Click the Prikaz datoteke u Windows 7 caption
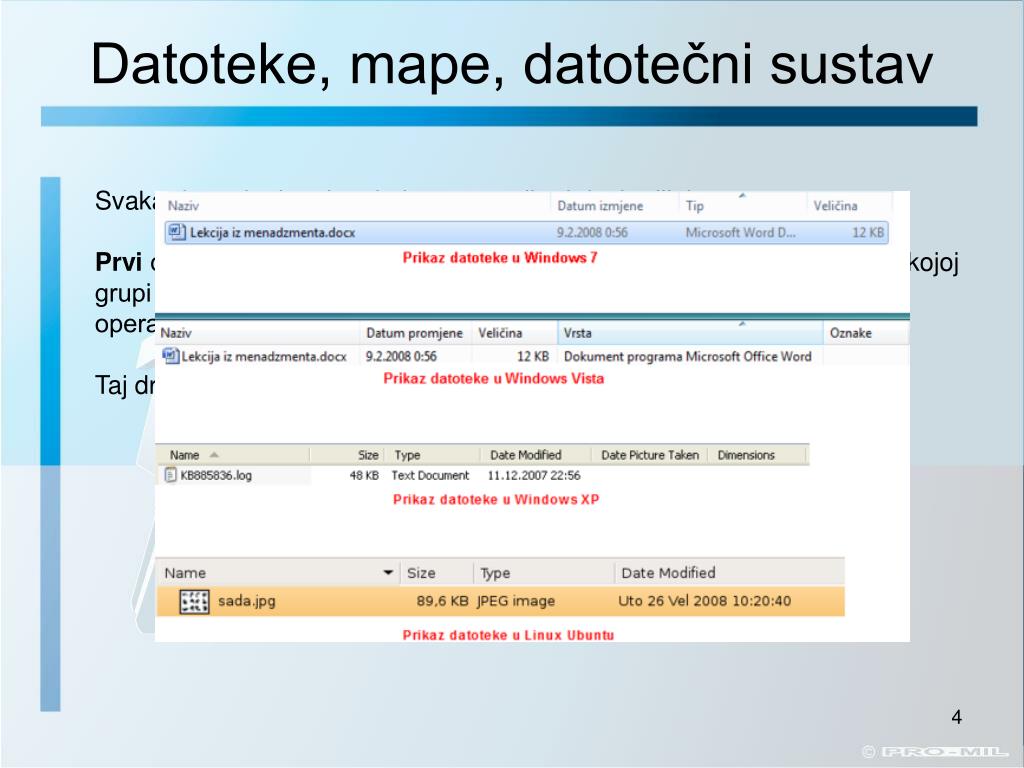 click(x=500, y=258)
